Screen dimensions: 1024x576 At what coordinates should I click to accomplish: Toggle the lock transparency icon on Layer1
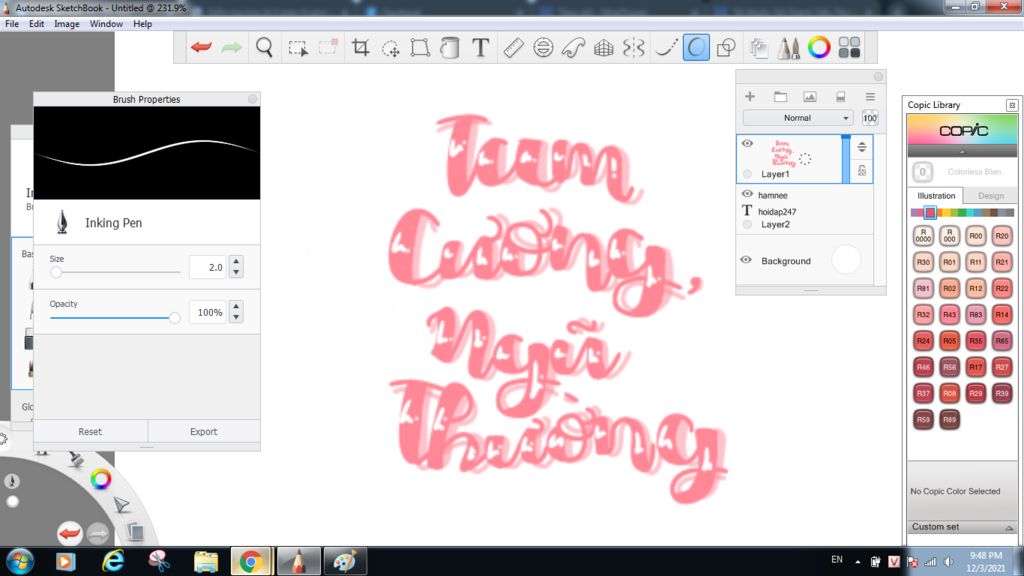[x=862, y=171]
